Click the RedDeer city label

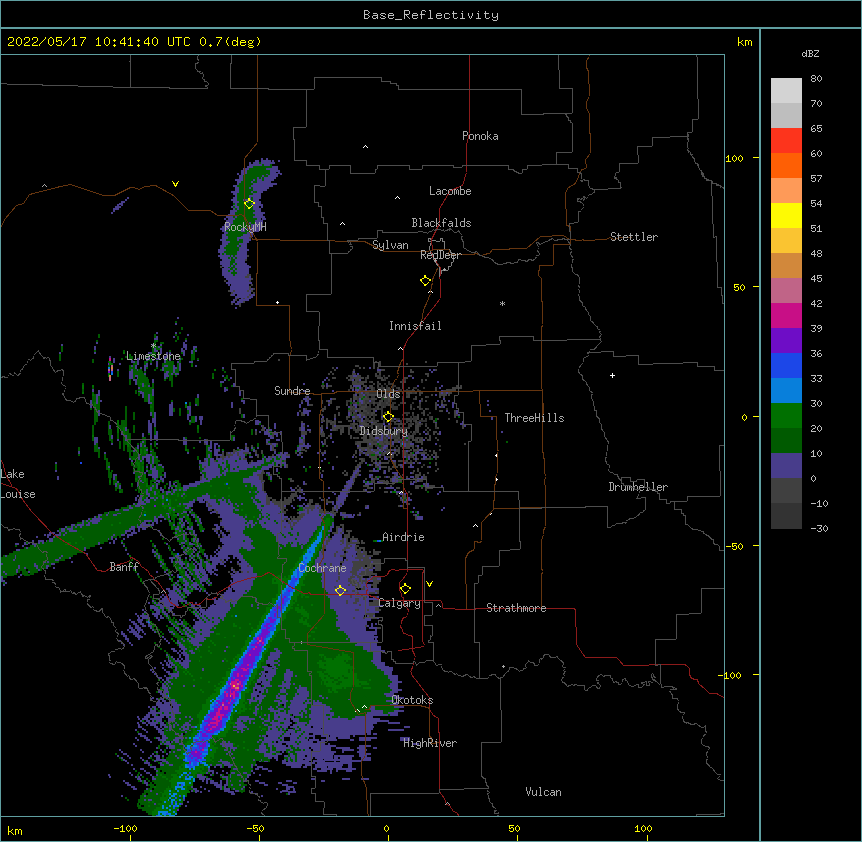point(440,255)
